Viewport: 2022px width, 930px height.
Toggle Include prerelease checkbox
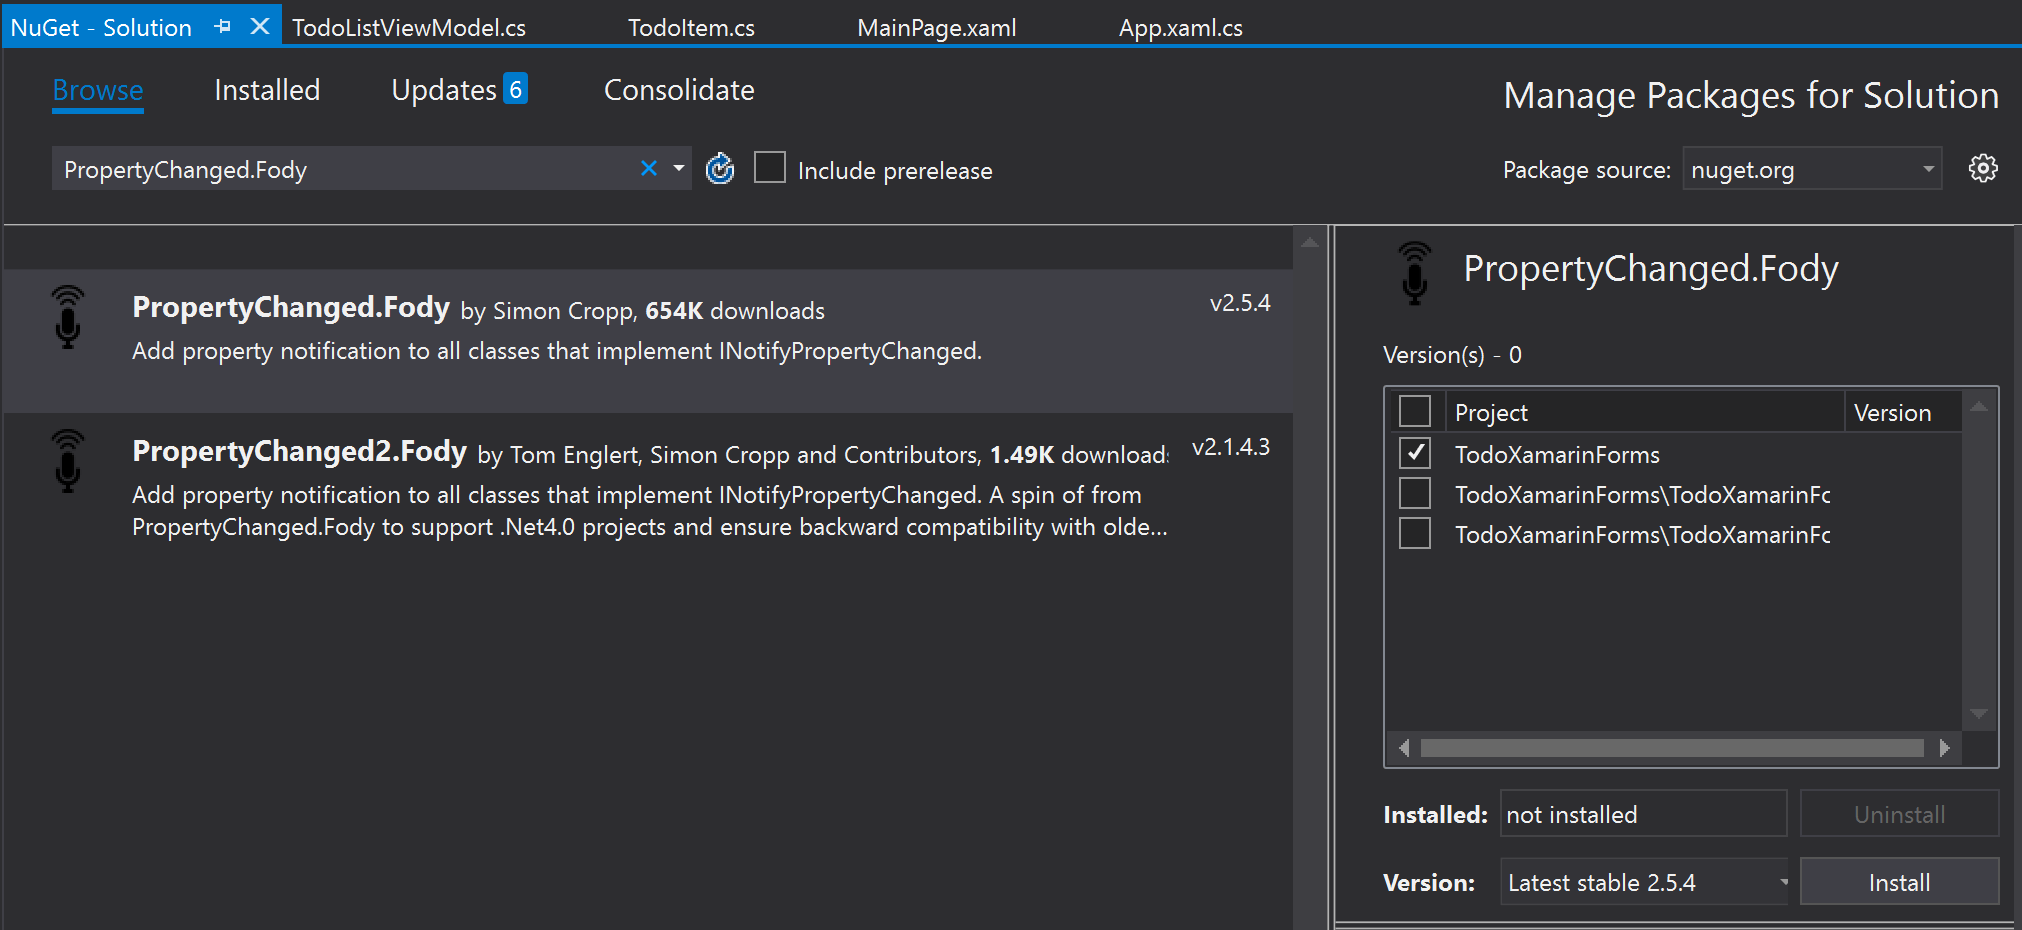pyautogui.click(x=770, y=167)
